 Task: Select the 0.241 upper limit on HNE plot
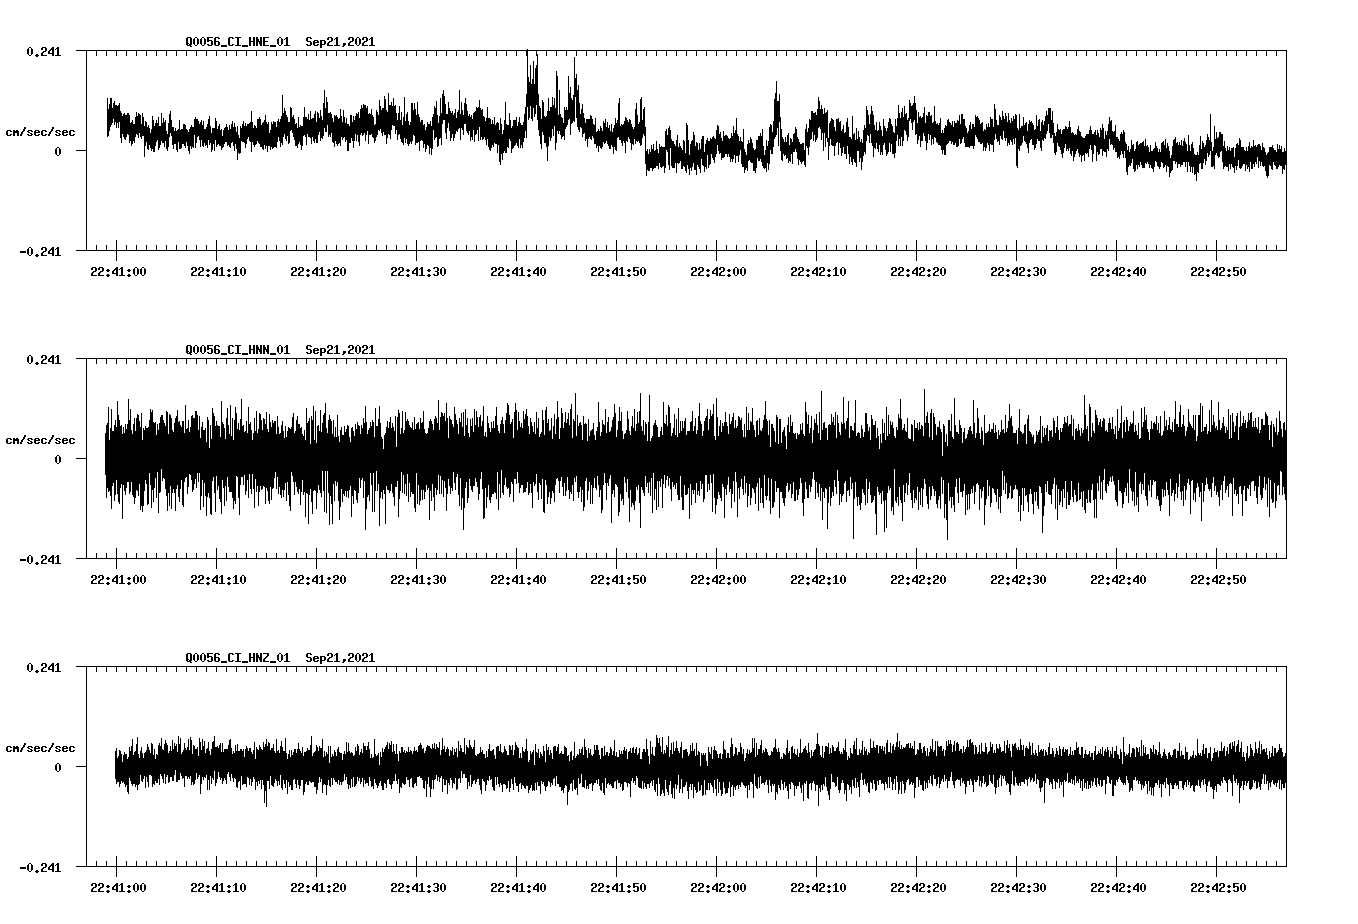[x=43, y=51]
